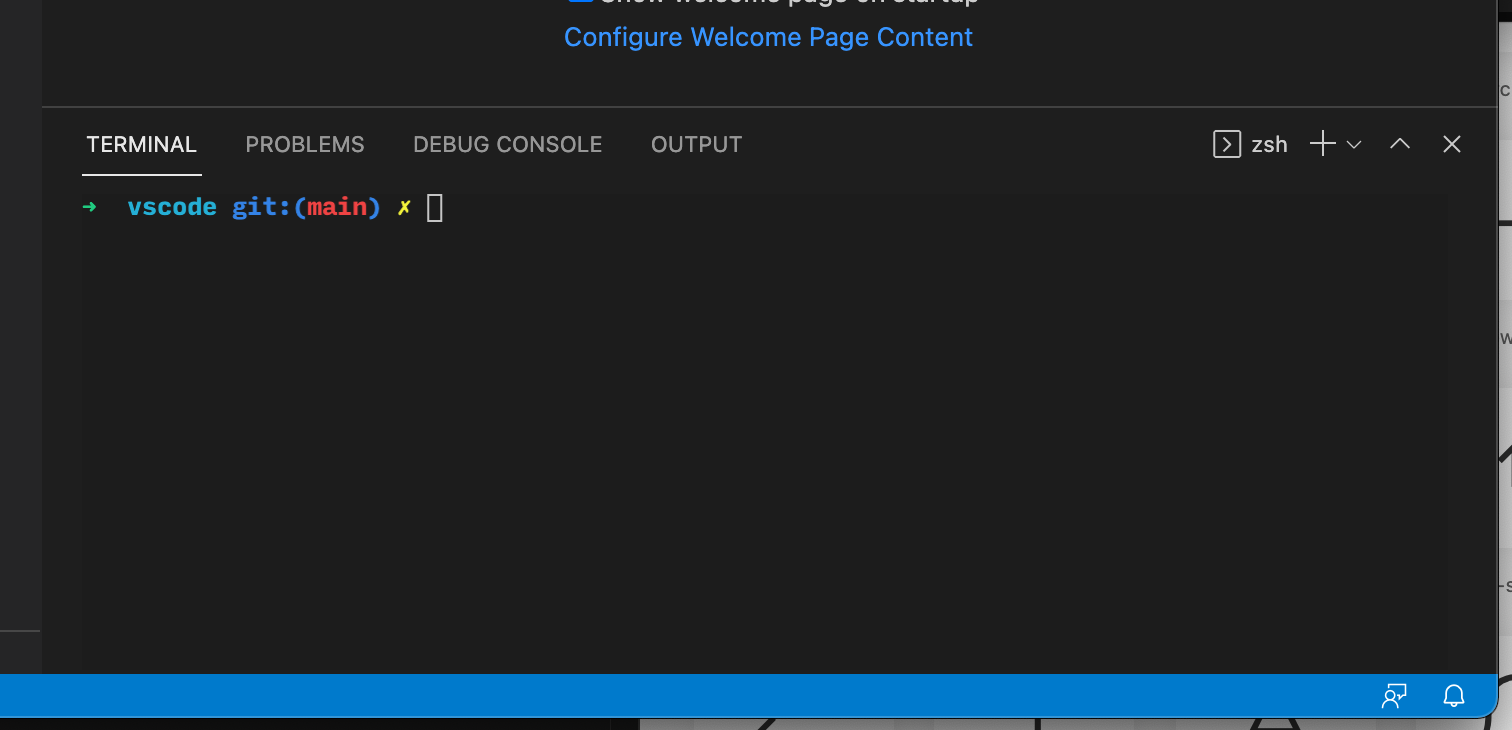Create a new terminal with the plus icon
This screenshot has width=1512, height=730.
click(x=1321, y=144)
